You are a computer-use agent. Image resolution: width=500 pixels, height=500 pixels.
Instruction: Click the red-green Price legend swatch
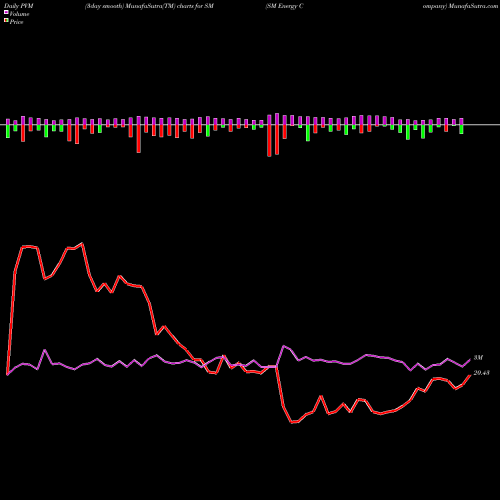(x=6, y=20)
